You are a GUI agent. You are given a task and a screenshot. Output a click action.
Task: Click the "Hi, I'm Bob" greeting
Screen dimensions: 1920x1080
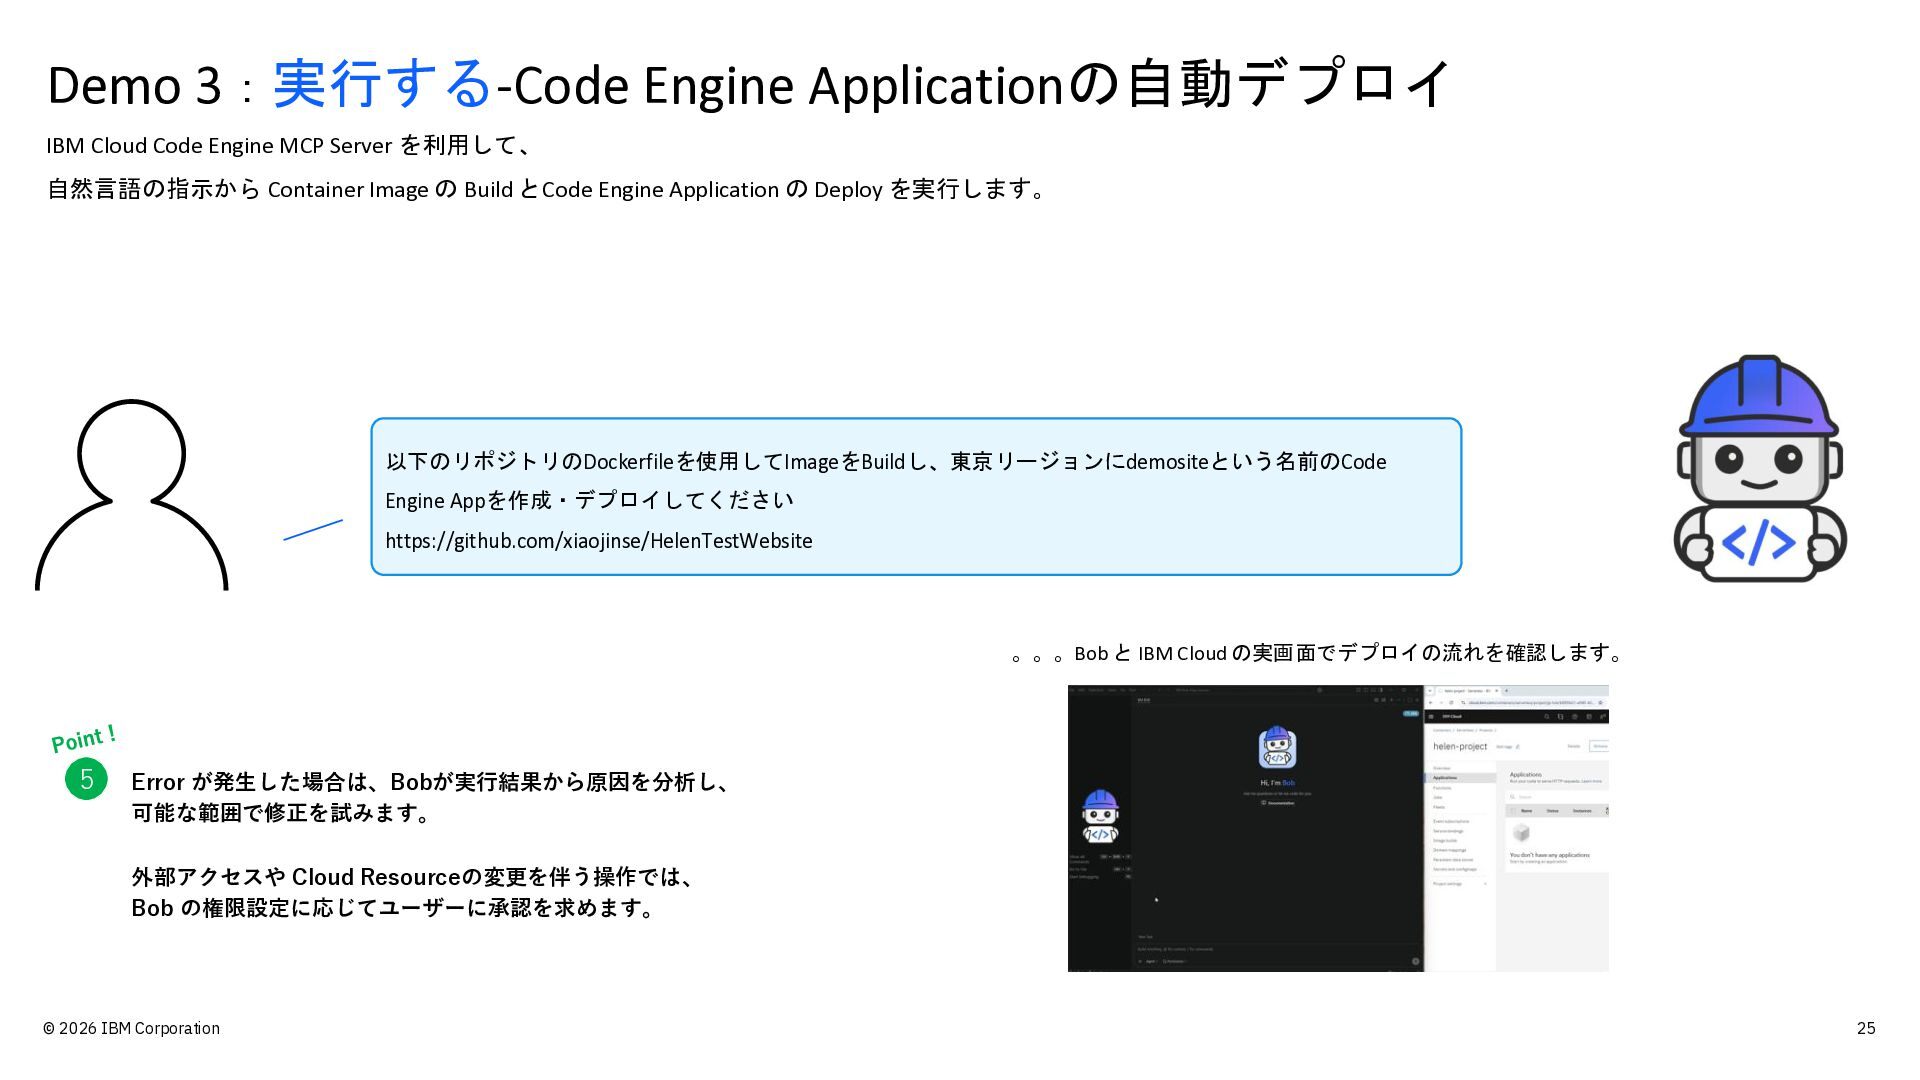tap(1277, 782)
